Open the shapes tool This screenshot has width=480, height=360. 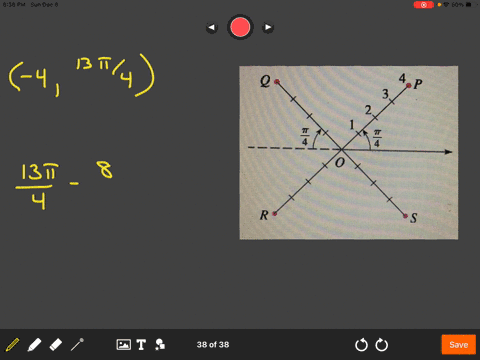coord(160,344)
